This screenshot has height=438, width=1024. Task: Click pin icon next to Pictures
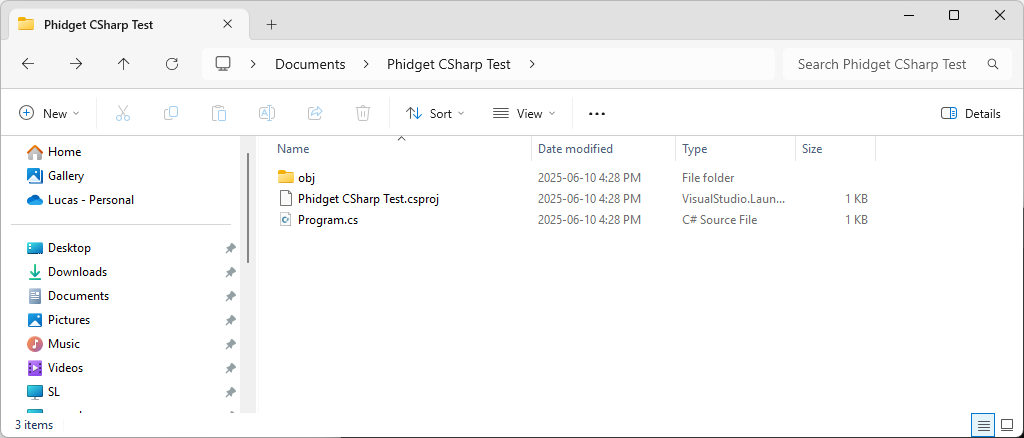(230, 320)
